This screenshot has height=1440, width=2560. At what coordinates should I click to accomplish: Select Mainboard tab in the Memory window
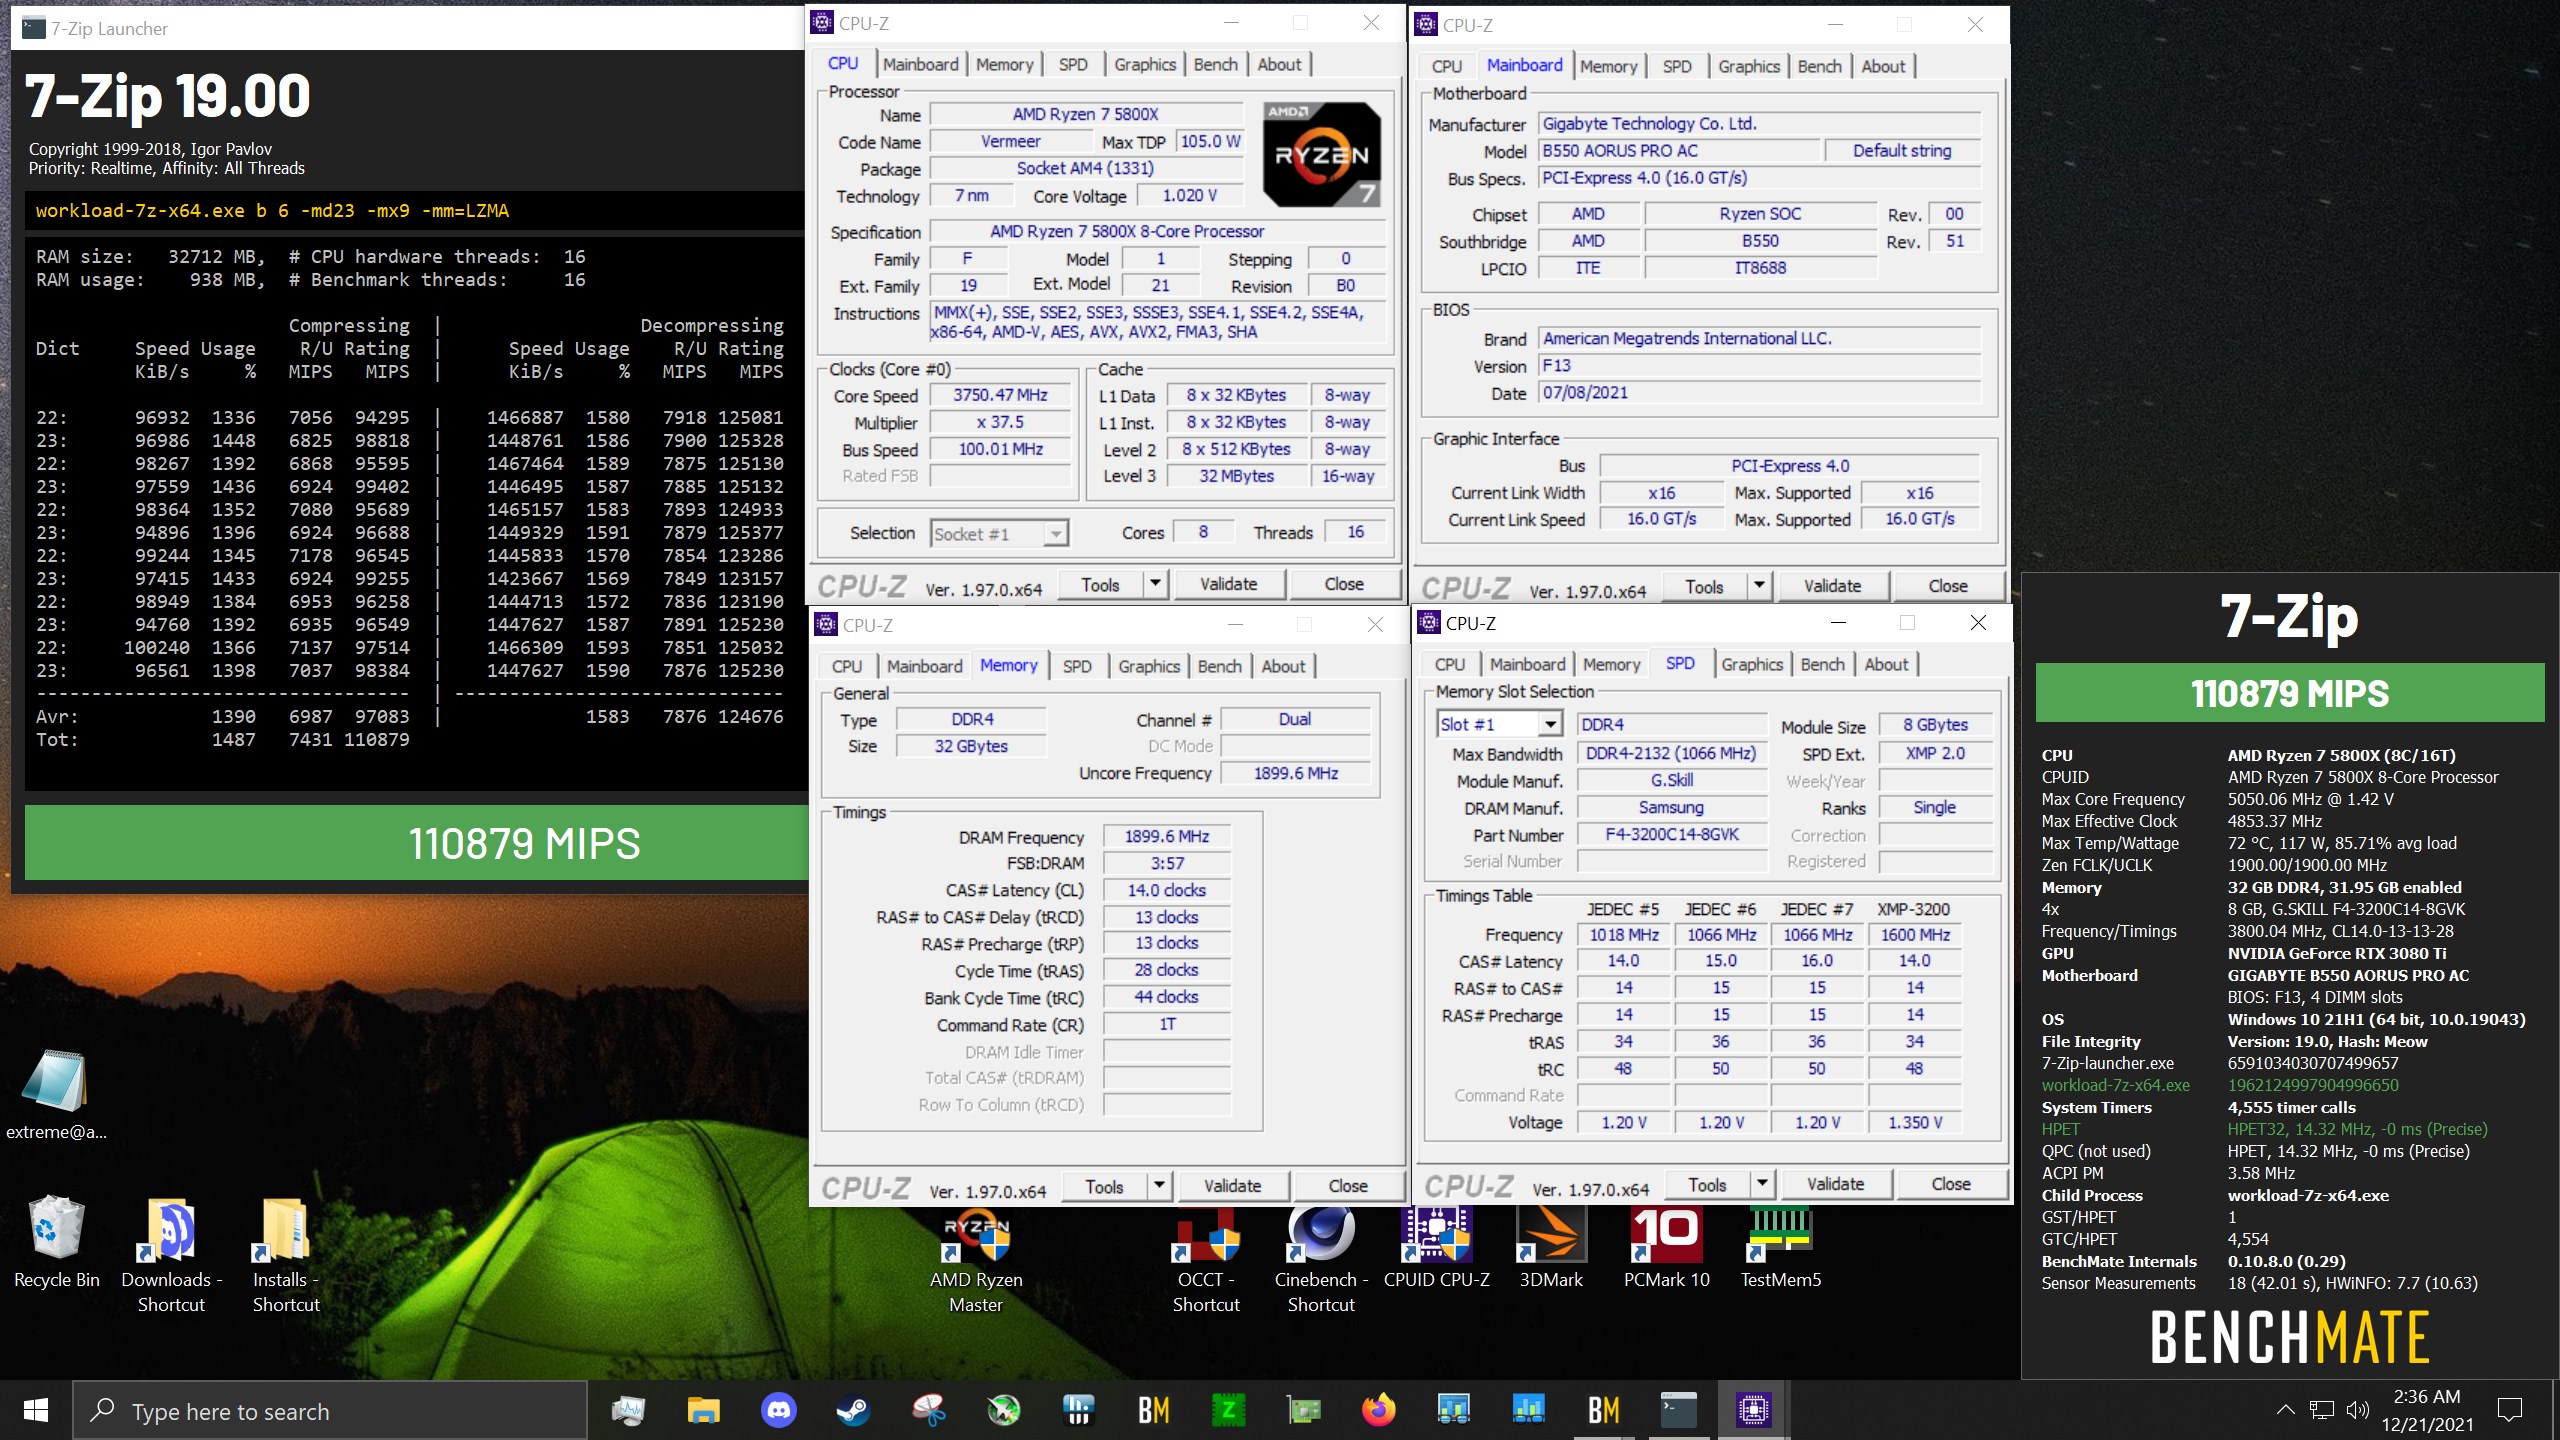[x=924, y=667]
